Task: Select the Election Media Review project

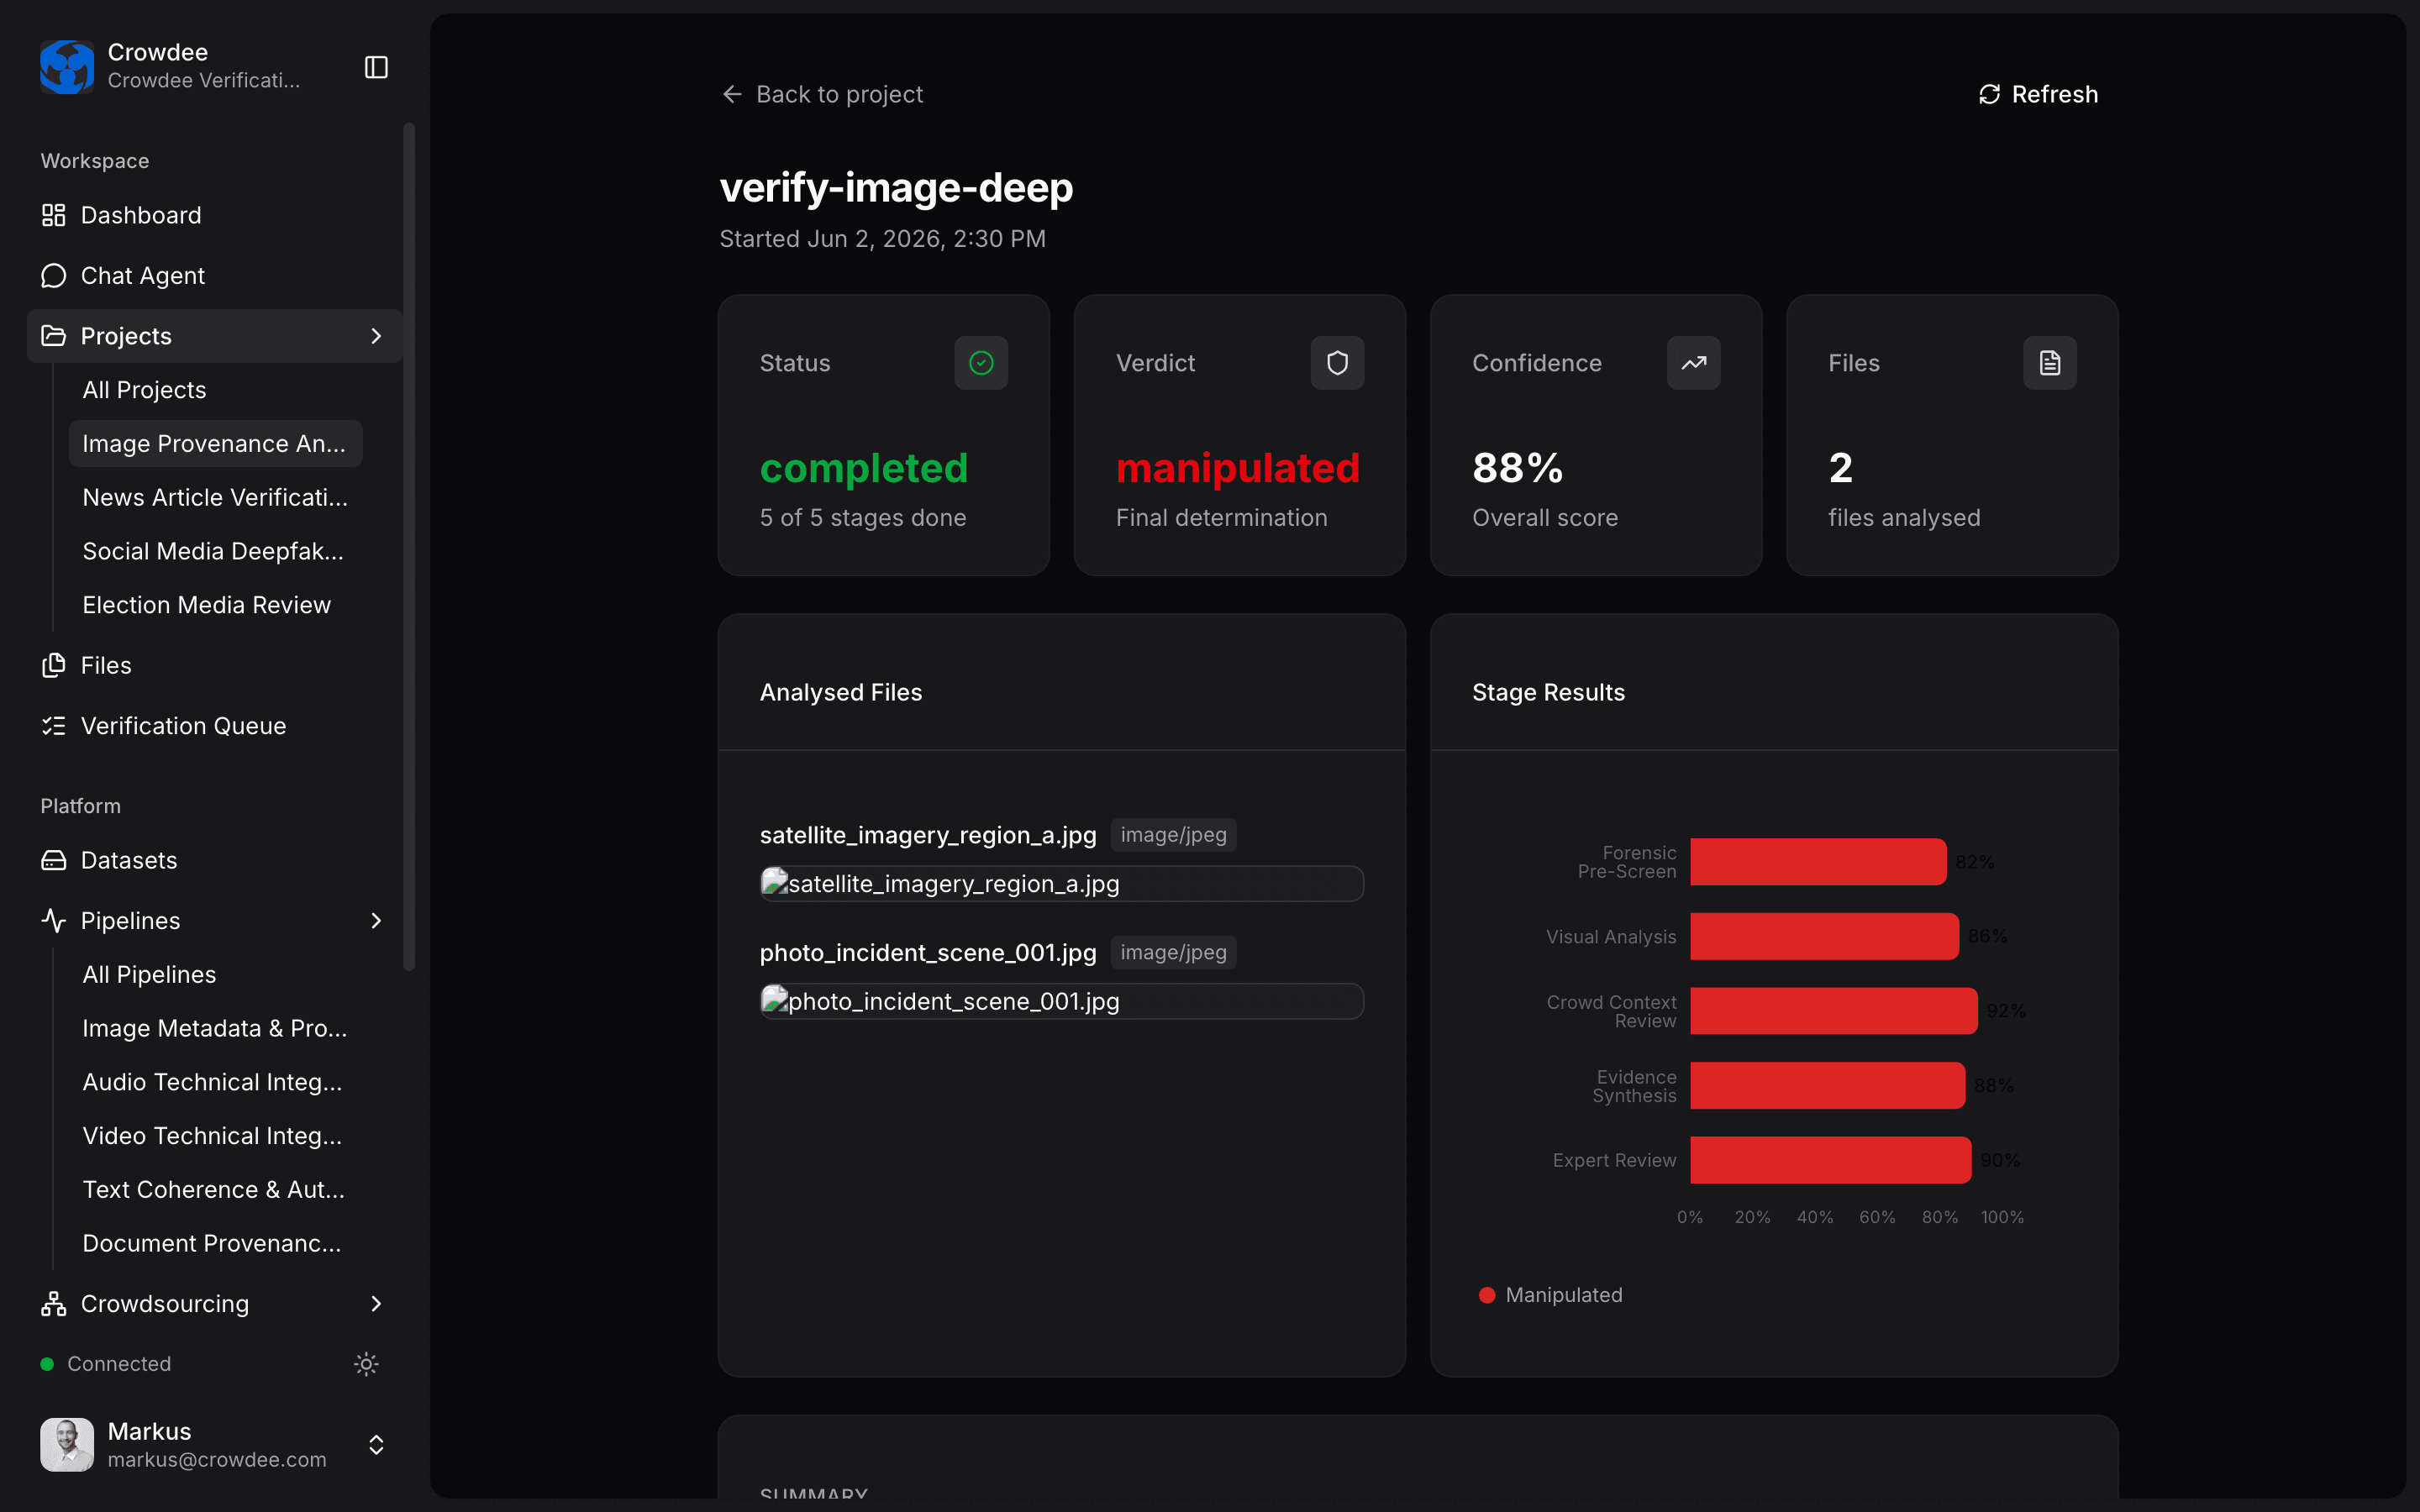Action: [x=215, y=605]
